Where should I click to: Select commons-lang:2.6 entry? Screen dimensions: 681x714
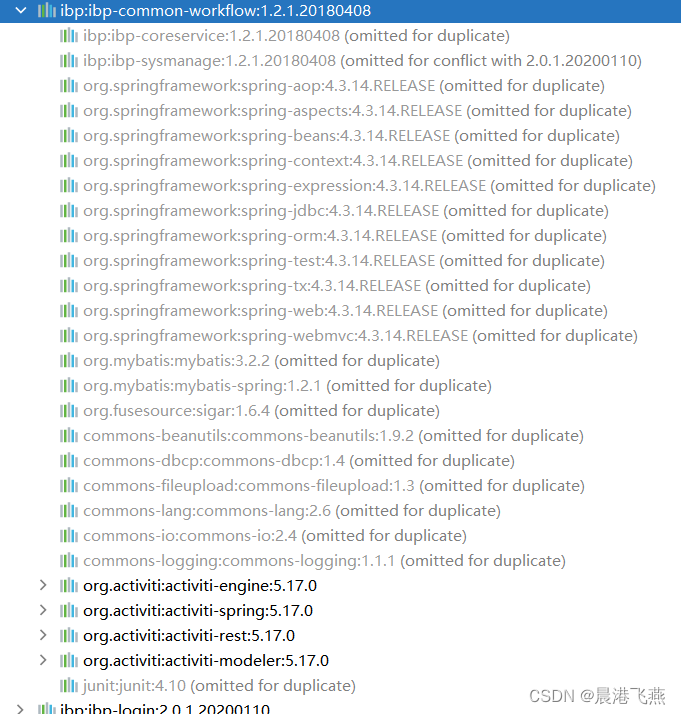click(x=292, y=511)
